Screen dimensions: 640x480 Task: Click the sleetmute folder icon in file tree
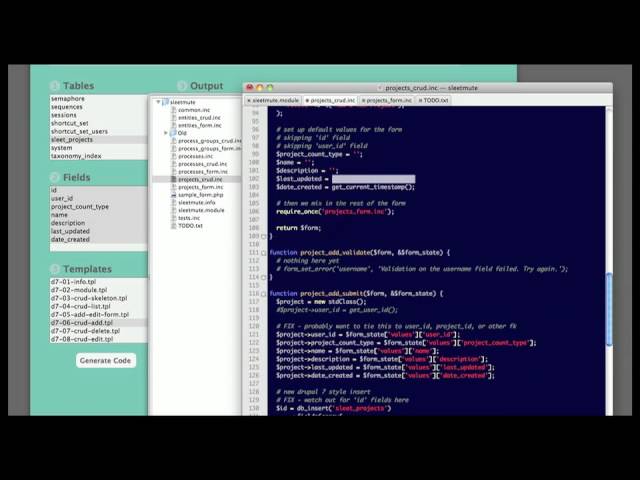164,102
